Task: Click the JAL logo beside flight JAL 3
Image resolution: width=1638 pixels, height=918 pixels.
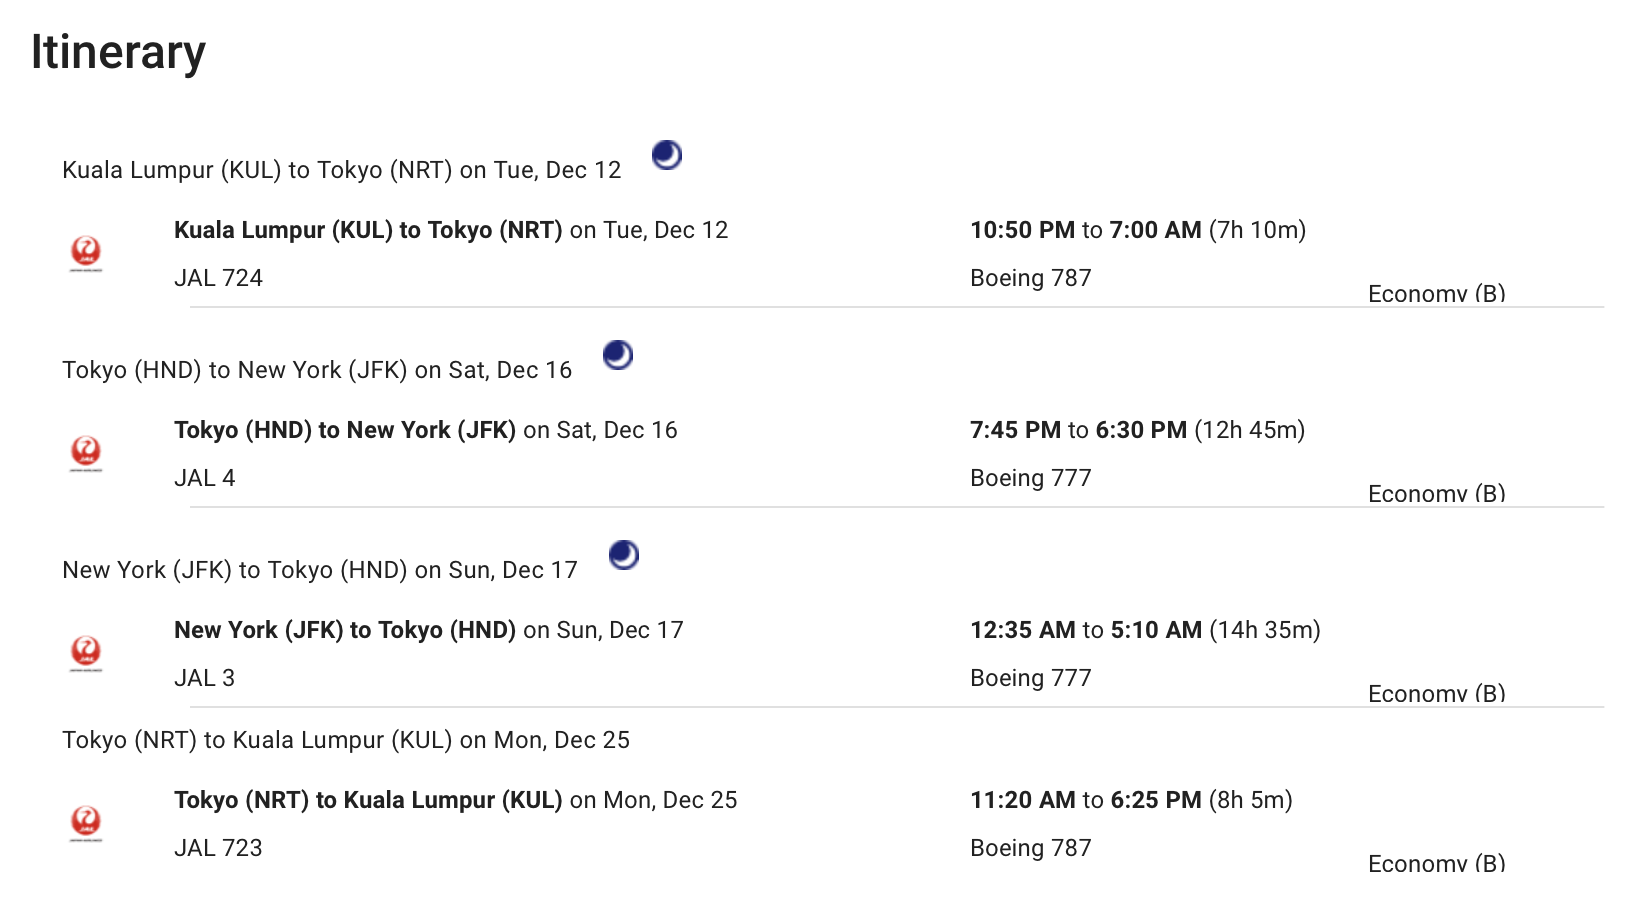Action: tap(86, 653)
